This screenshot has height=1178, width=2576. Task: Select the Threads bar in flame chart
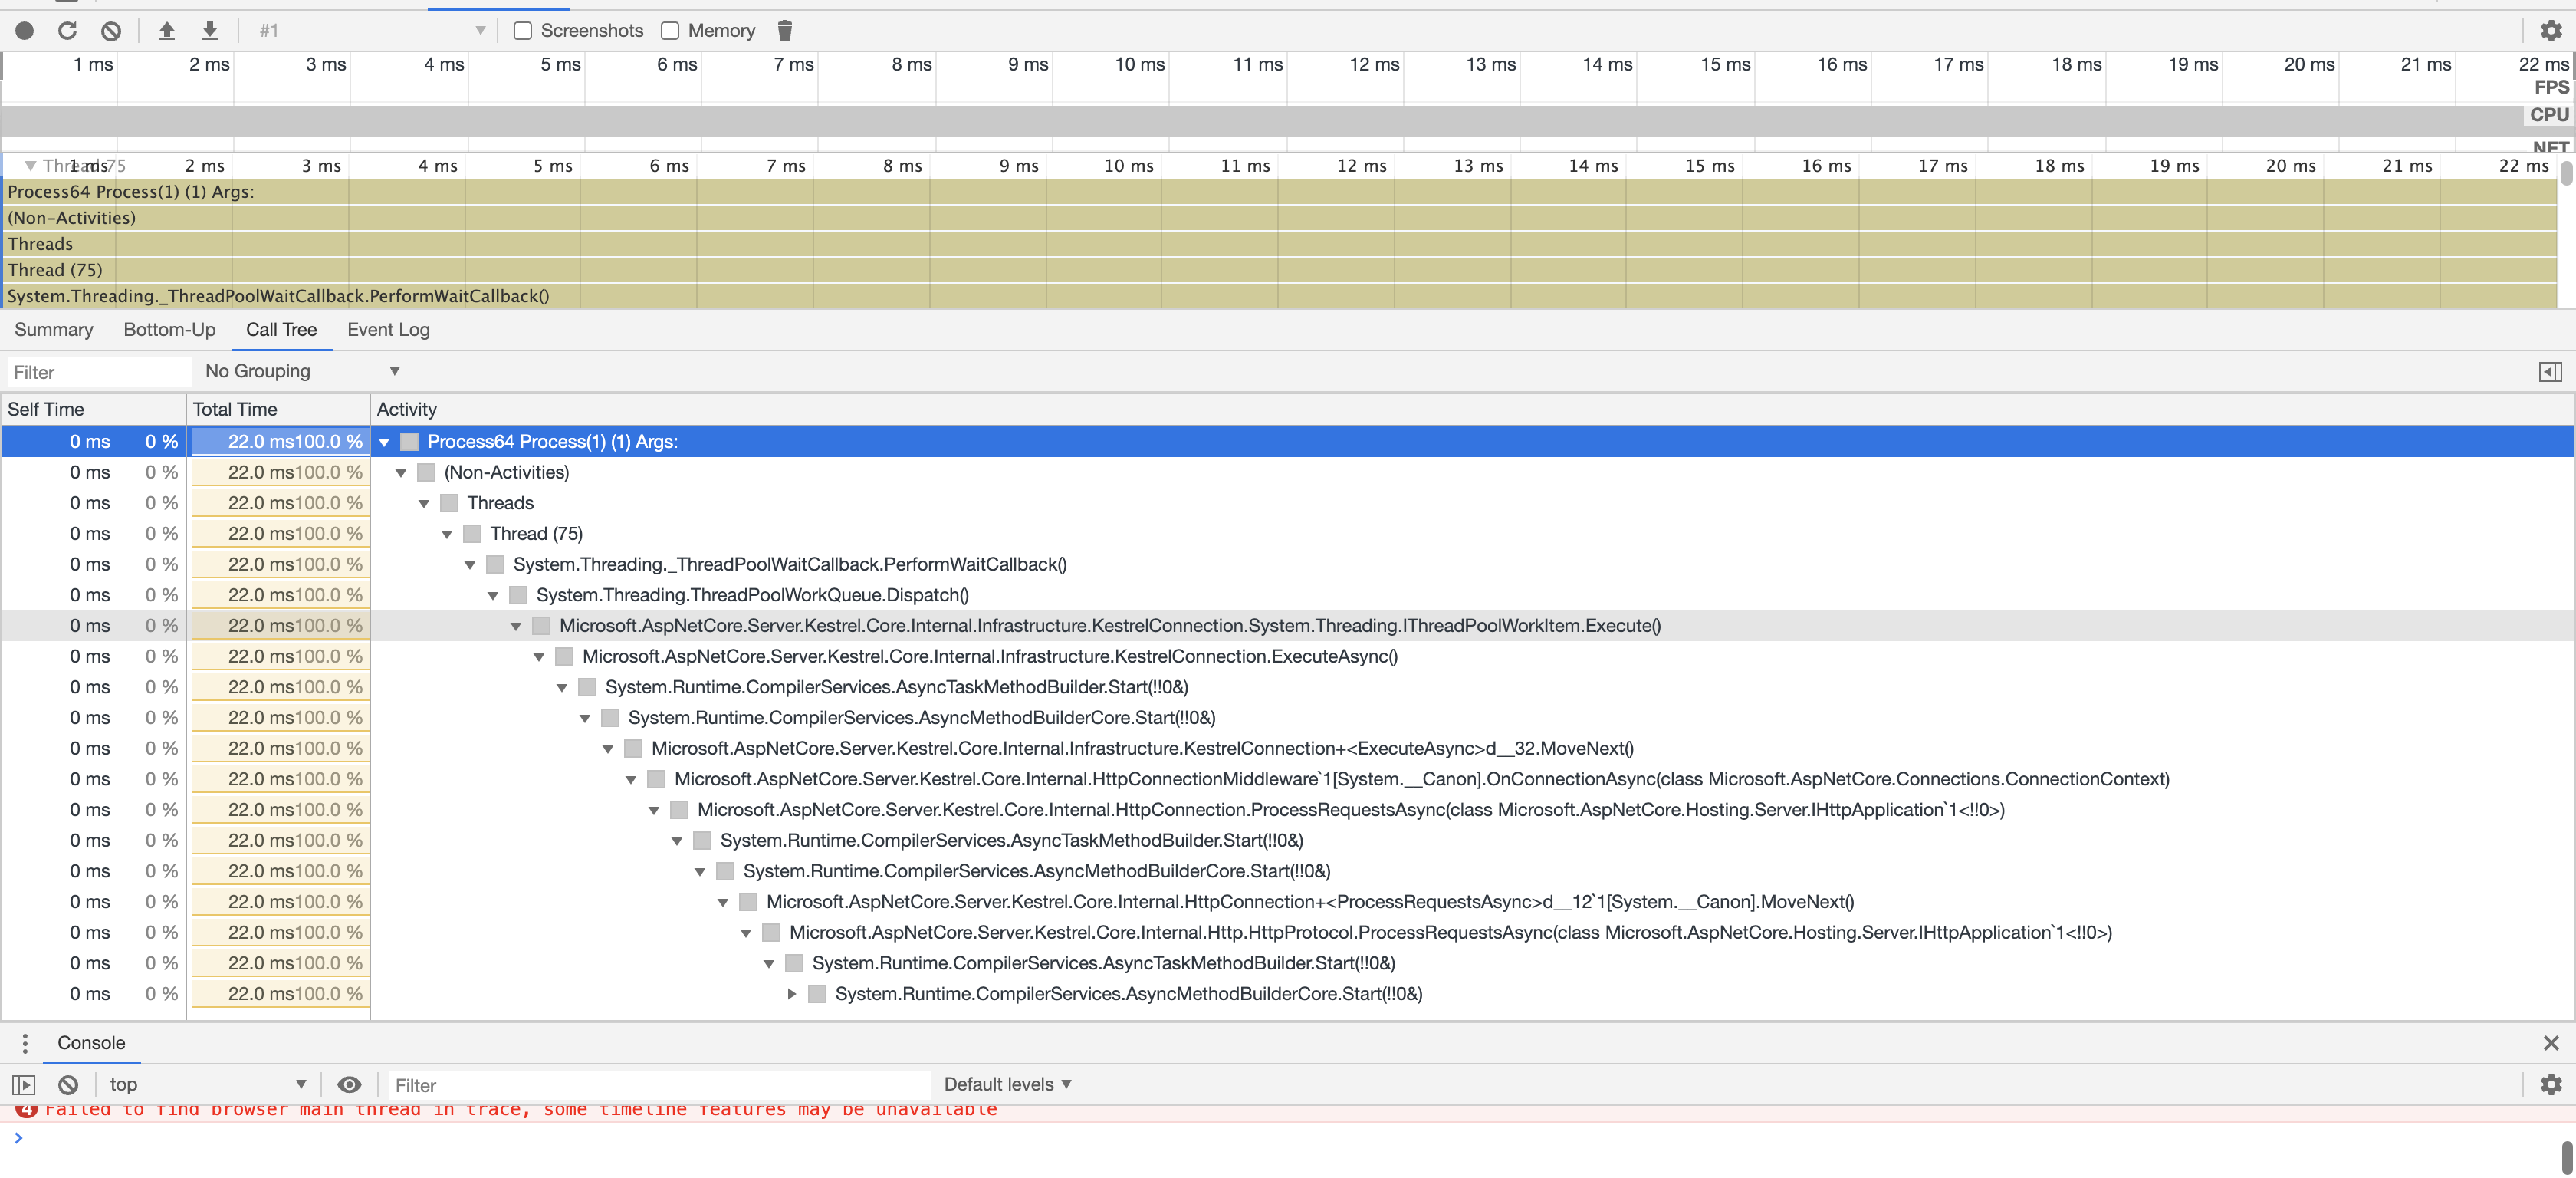(1279, 244)
